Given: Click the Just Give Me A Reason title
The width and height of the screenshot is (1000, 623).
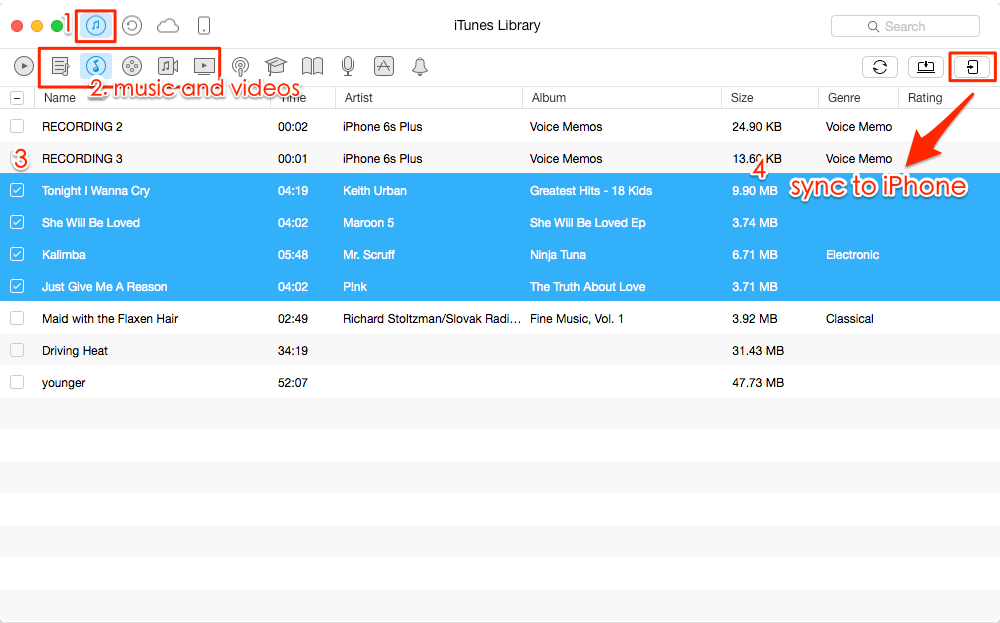Looking at the screenshot, I should tap(105, 287).
